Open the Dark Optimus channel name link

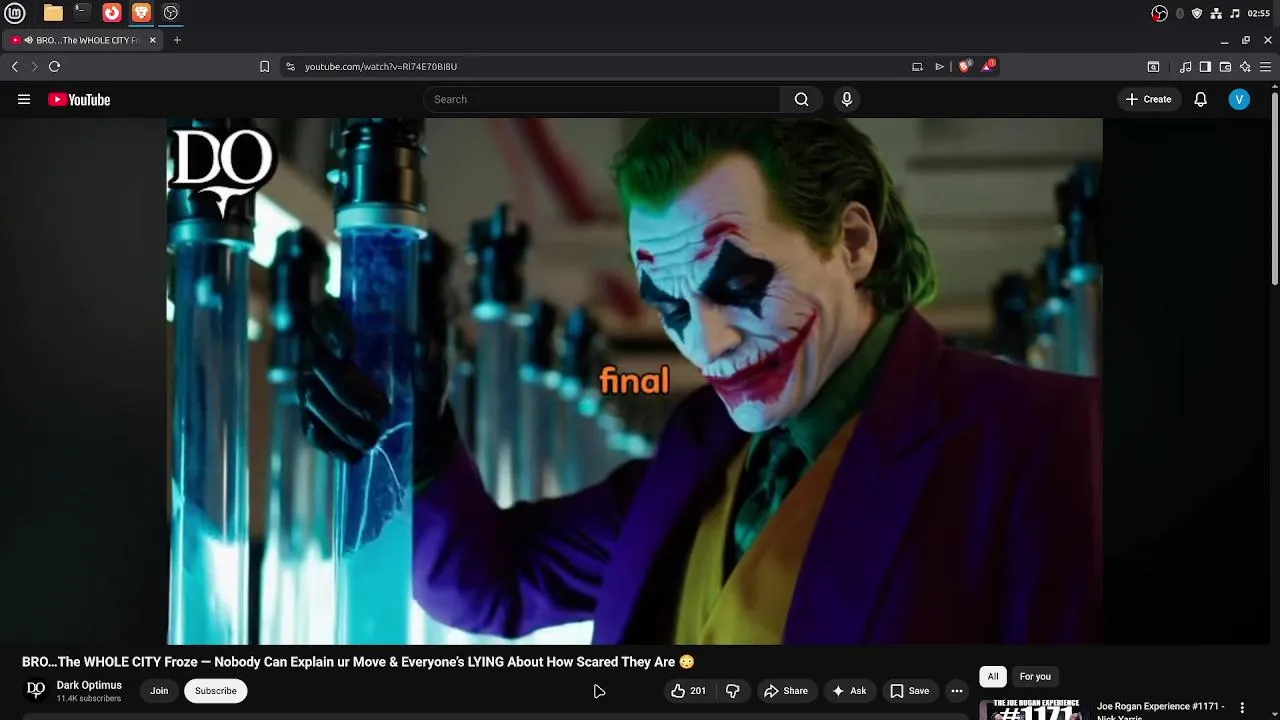(89, 685)
